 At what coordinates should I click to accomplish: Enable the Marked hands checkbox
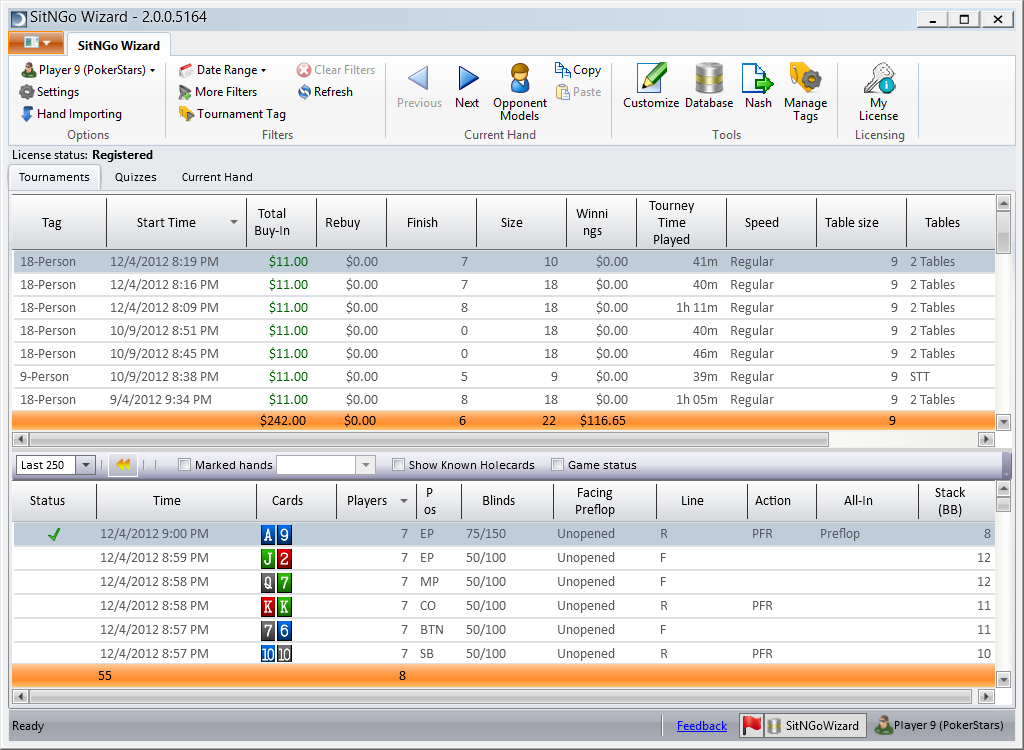[184, 465]
